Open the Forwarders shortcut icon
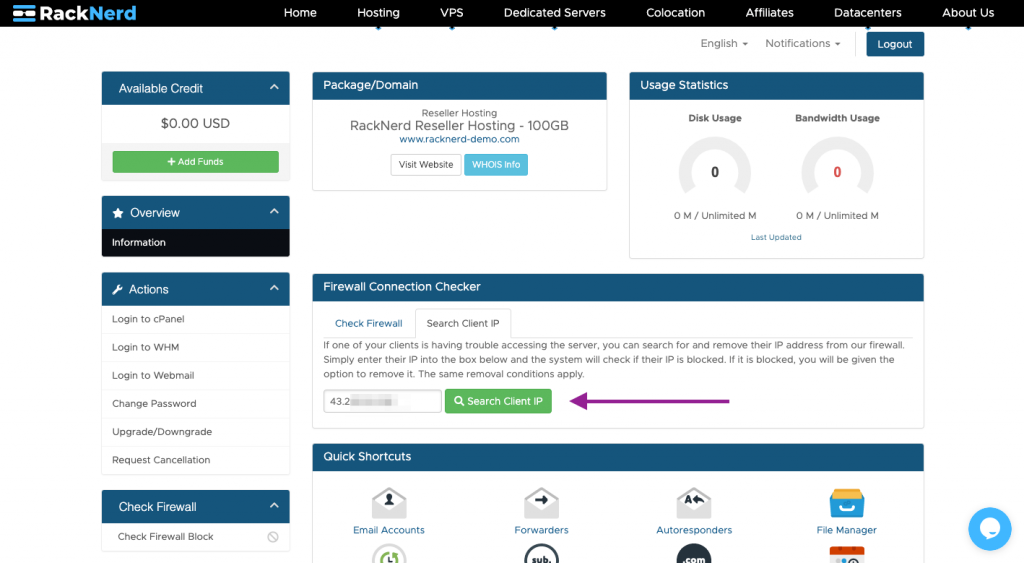The image size is (1024, 563). 541,503
